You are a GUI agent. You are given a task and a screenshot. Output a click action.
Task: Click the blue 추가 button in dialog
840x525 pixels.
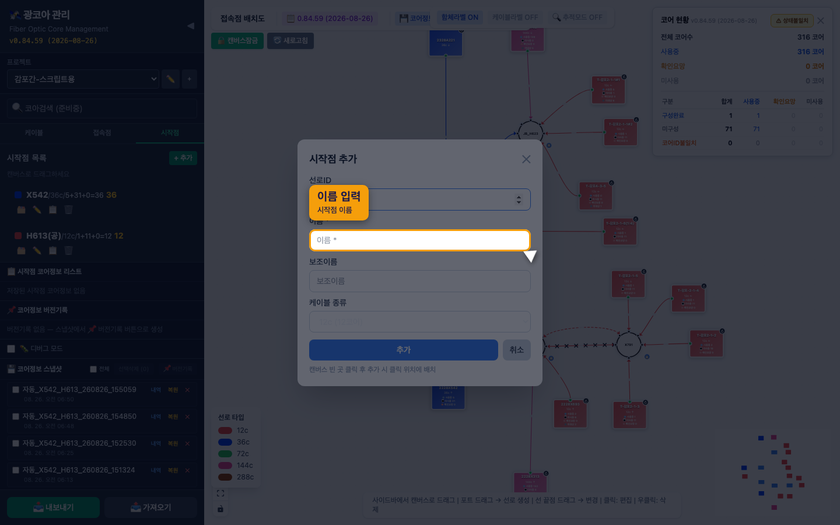coord(403,350)
